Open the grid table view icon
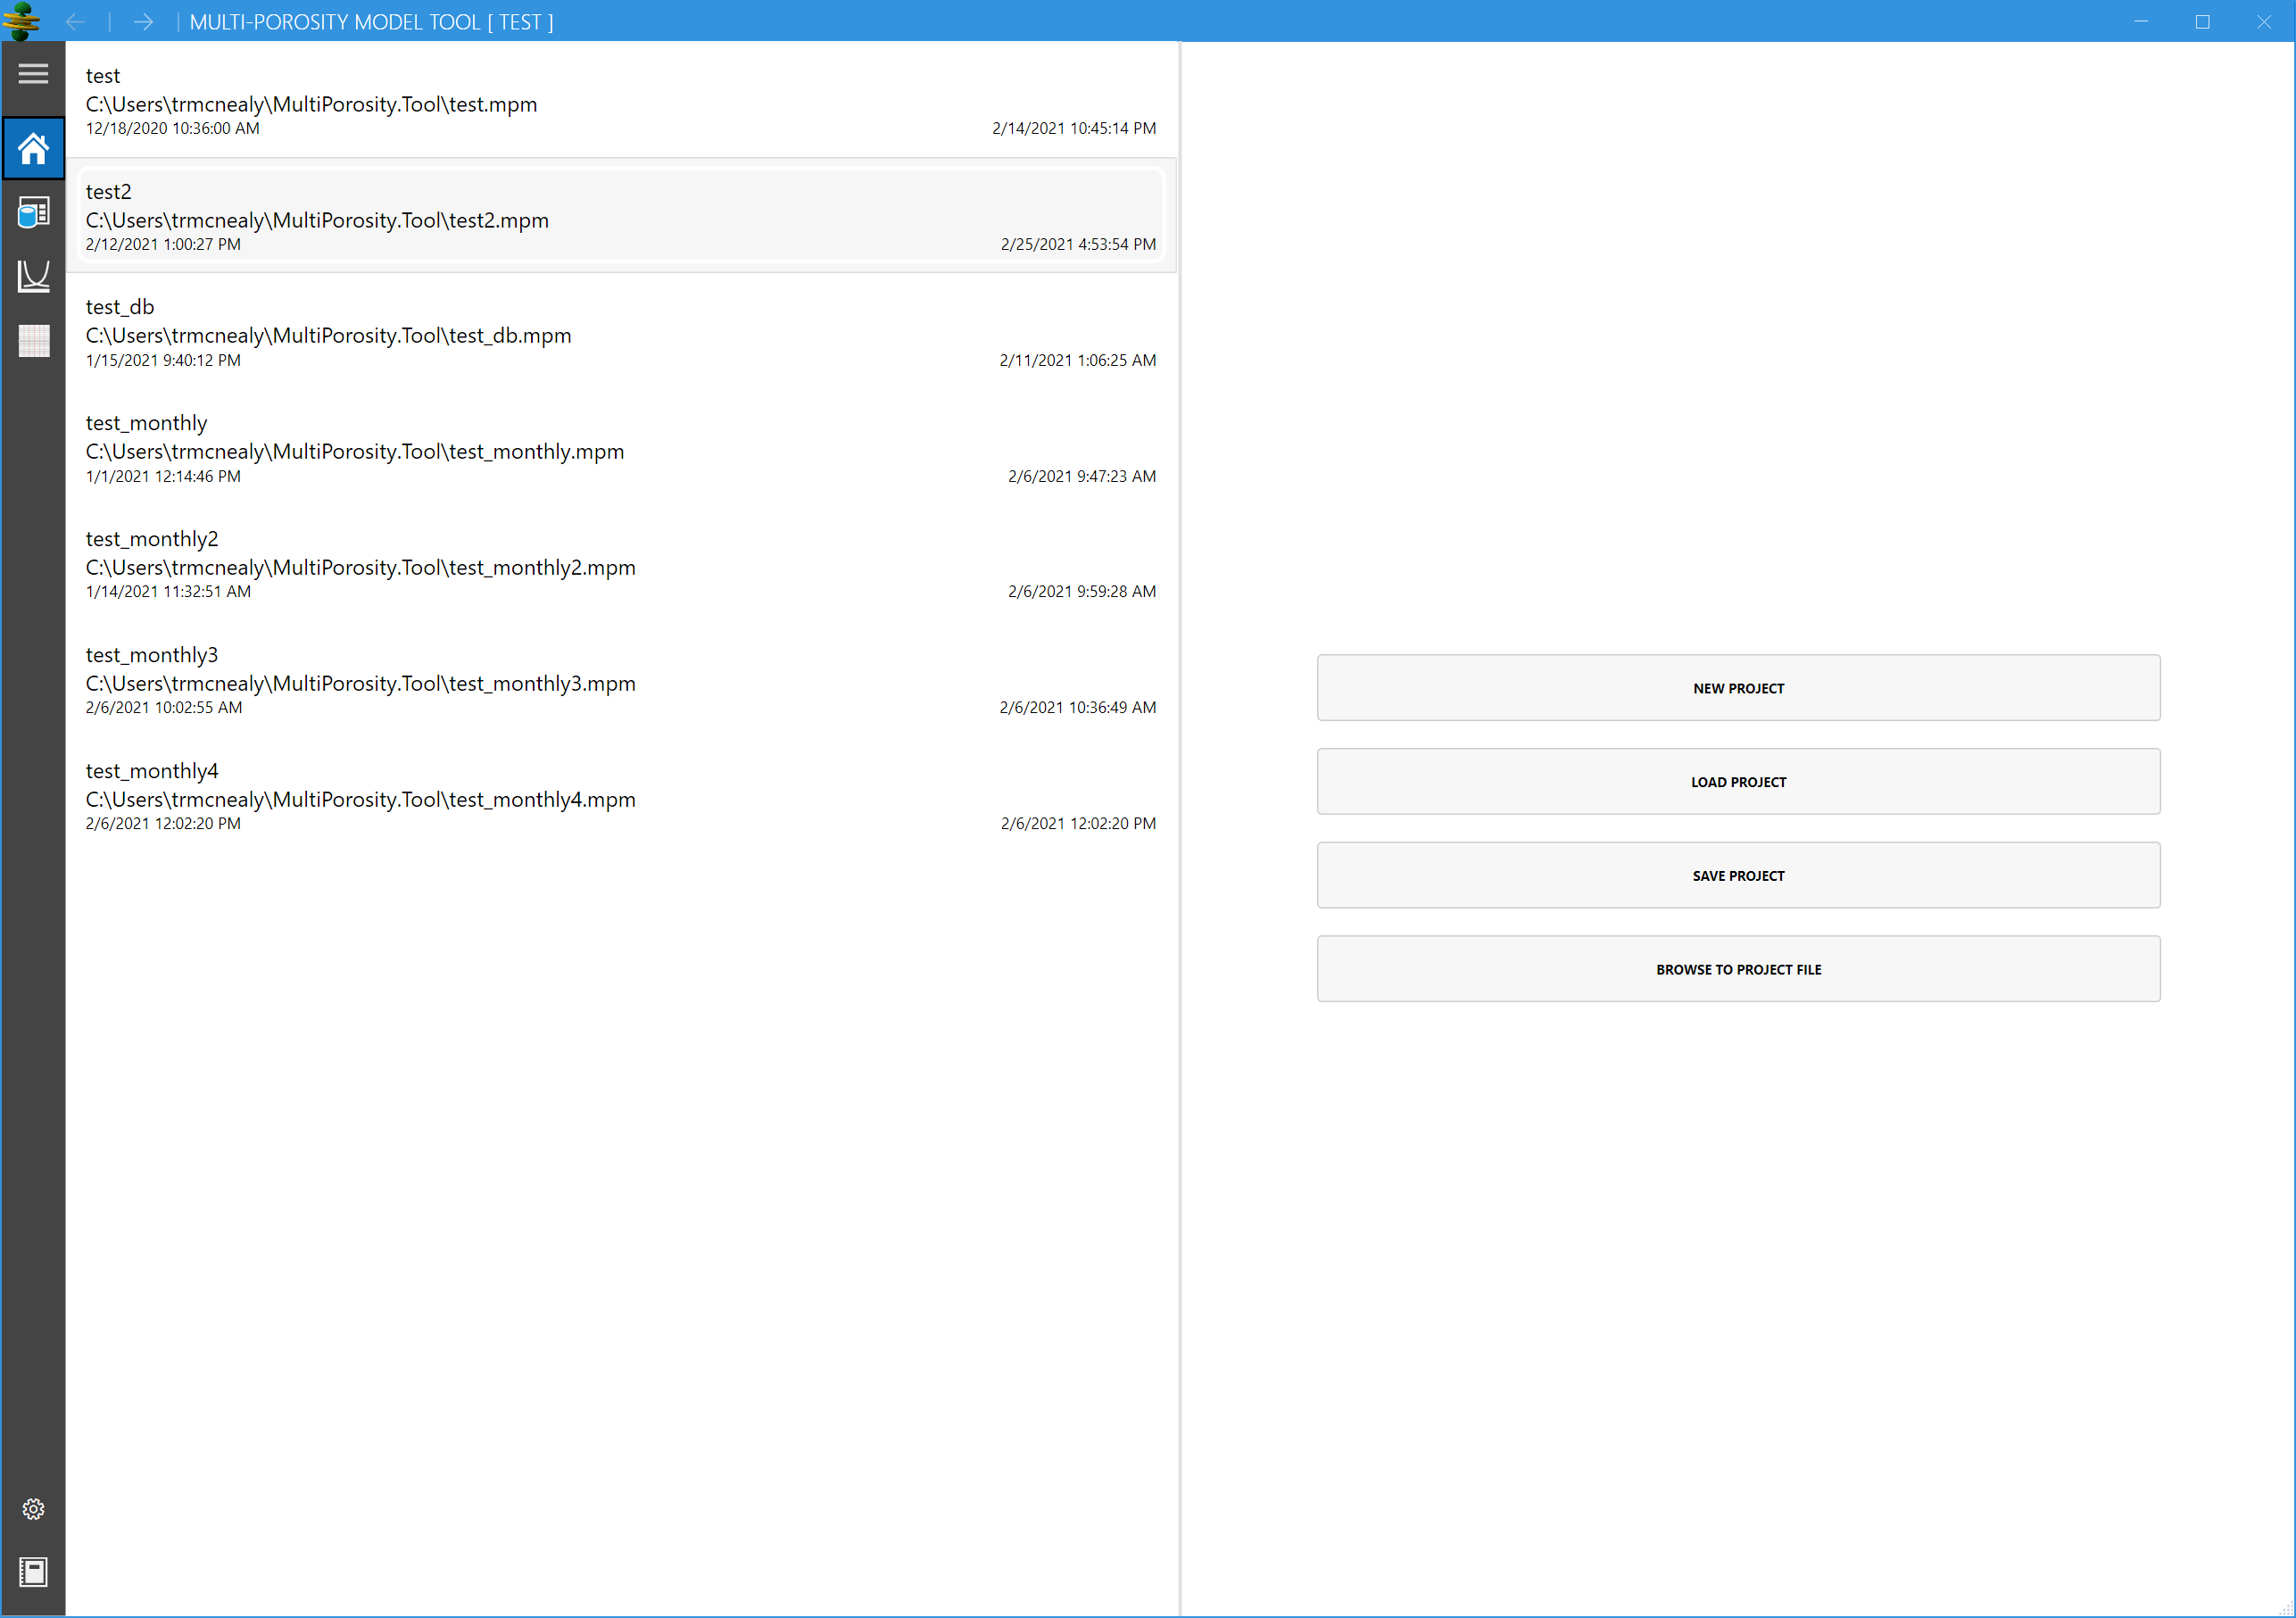2296x1618 pixels. (33, 341)
